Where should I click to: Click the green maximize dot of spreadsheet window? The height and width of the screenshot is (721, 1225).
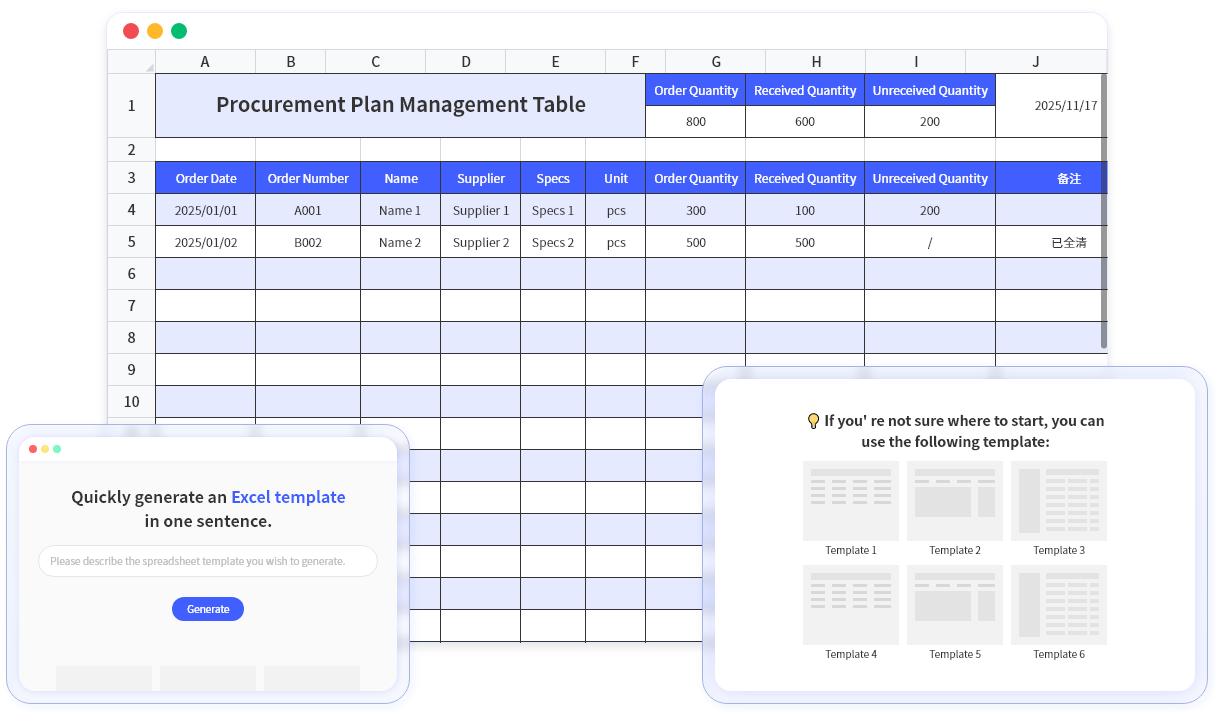pyautogui.click(x=179, y=31)
